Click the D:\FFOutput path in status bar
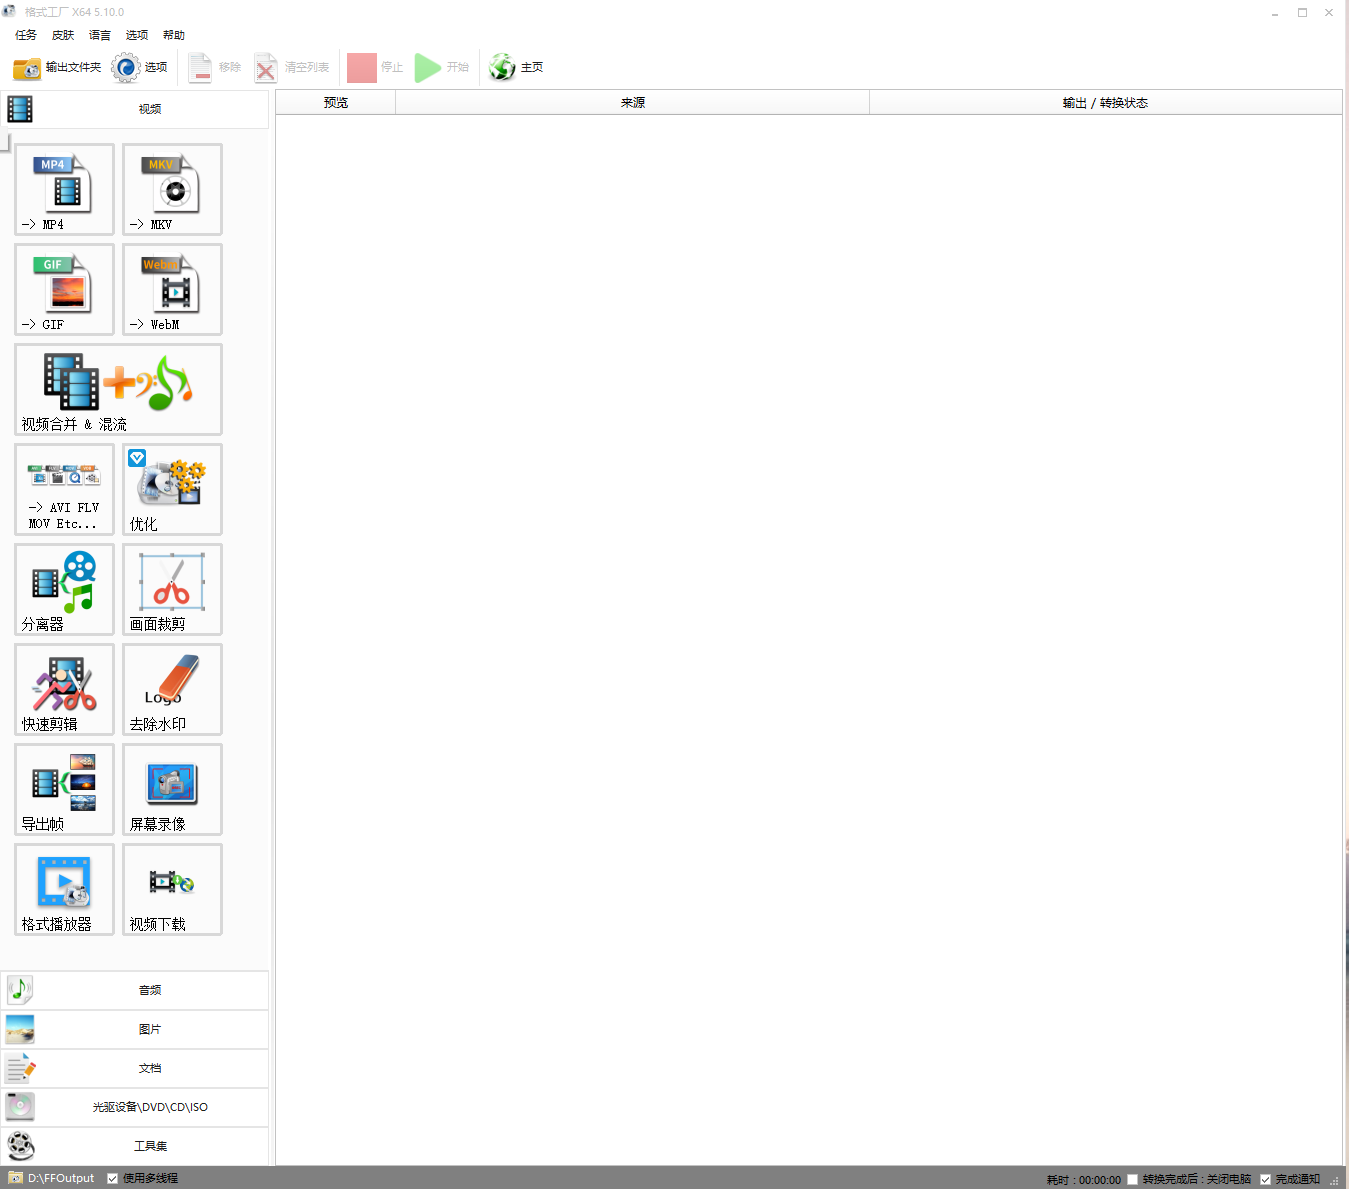This screenshot has height=1189, width=1349. 61,1179
